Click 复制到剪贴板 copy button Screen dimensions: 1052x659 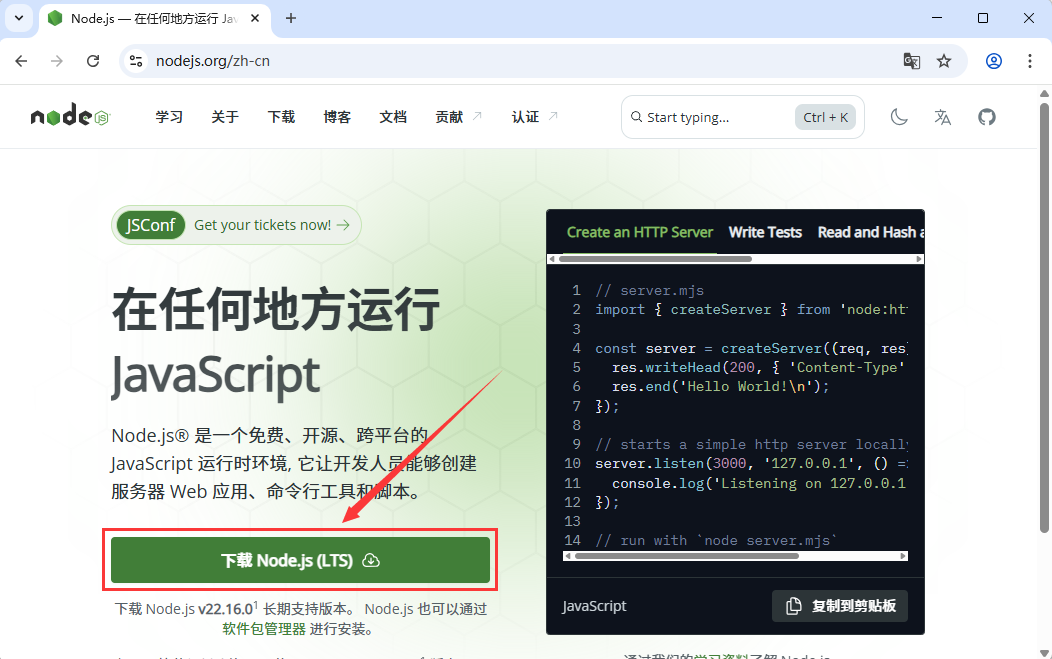pyautogui.click(x=840, y=606)
